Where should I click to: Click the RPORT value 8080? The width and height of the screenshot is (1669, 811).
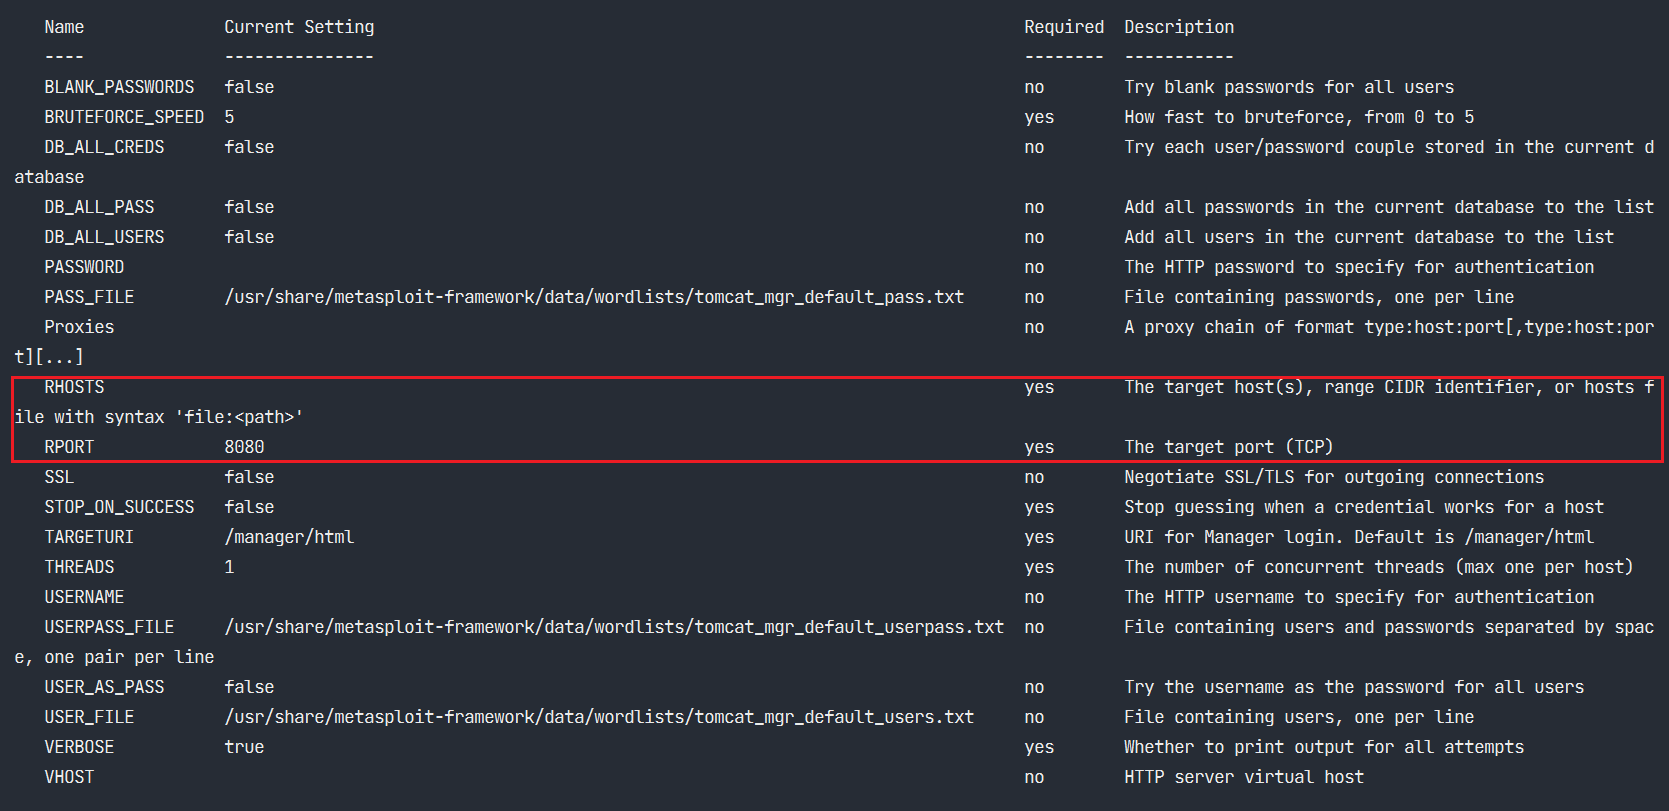(x=244, y=447)
